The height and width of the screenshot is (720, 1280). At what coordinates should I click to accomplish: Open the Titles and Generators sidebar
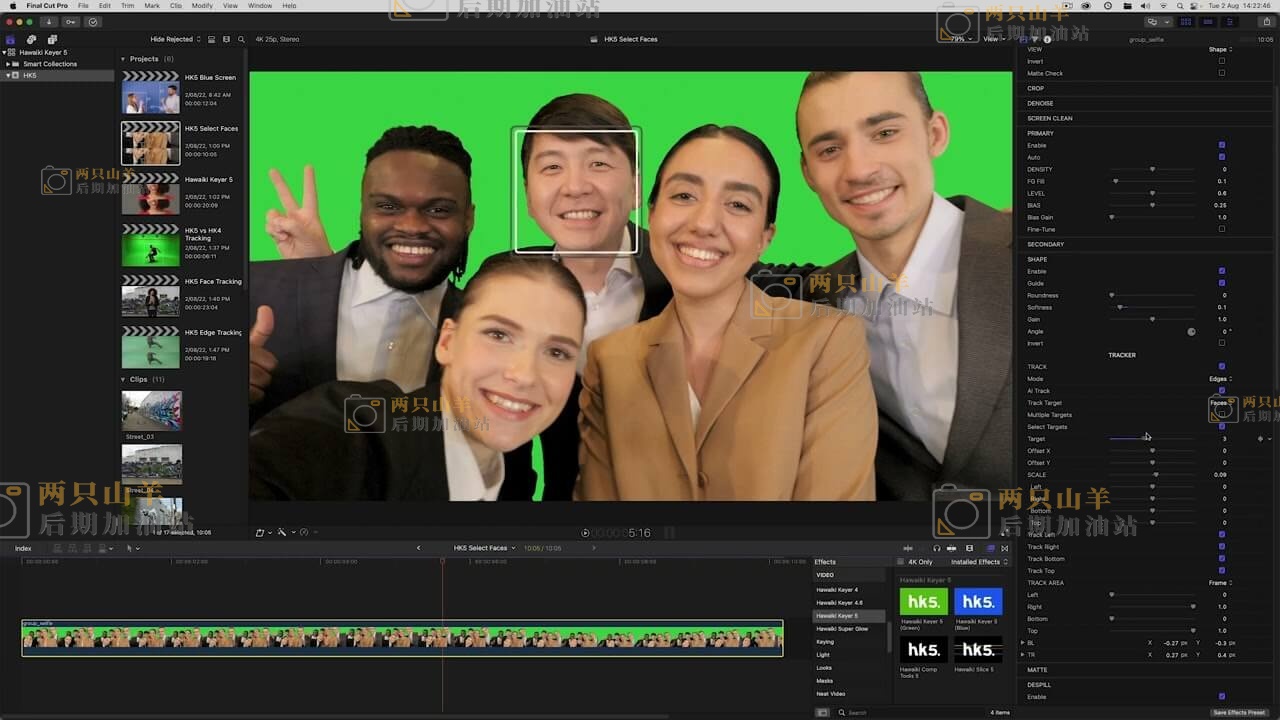[51, 39]
